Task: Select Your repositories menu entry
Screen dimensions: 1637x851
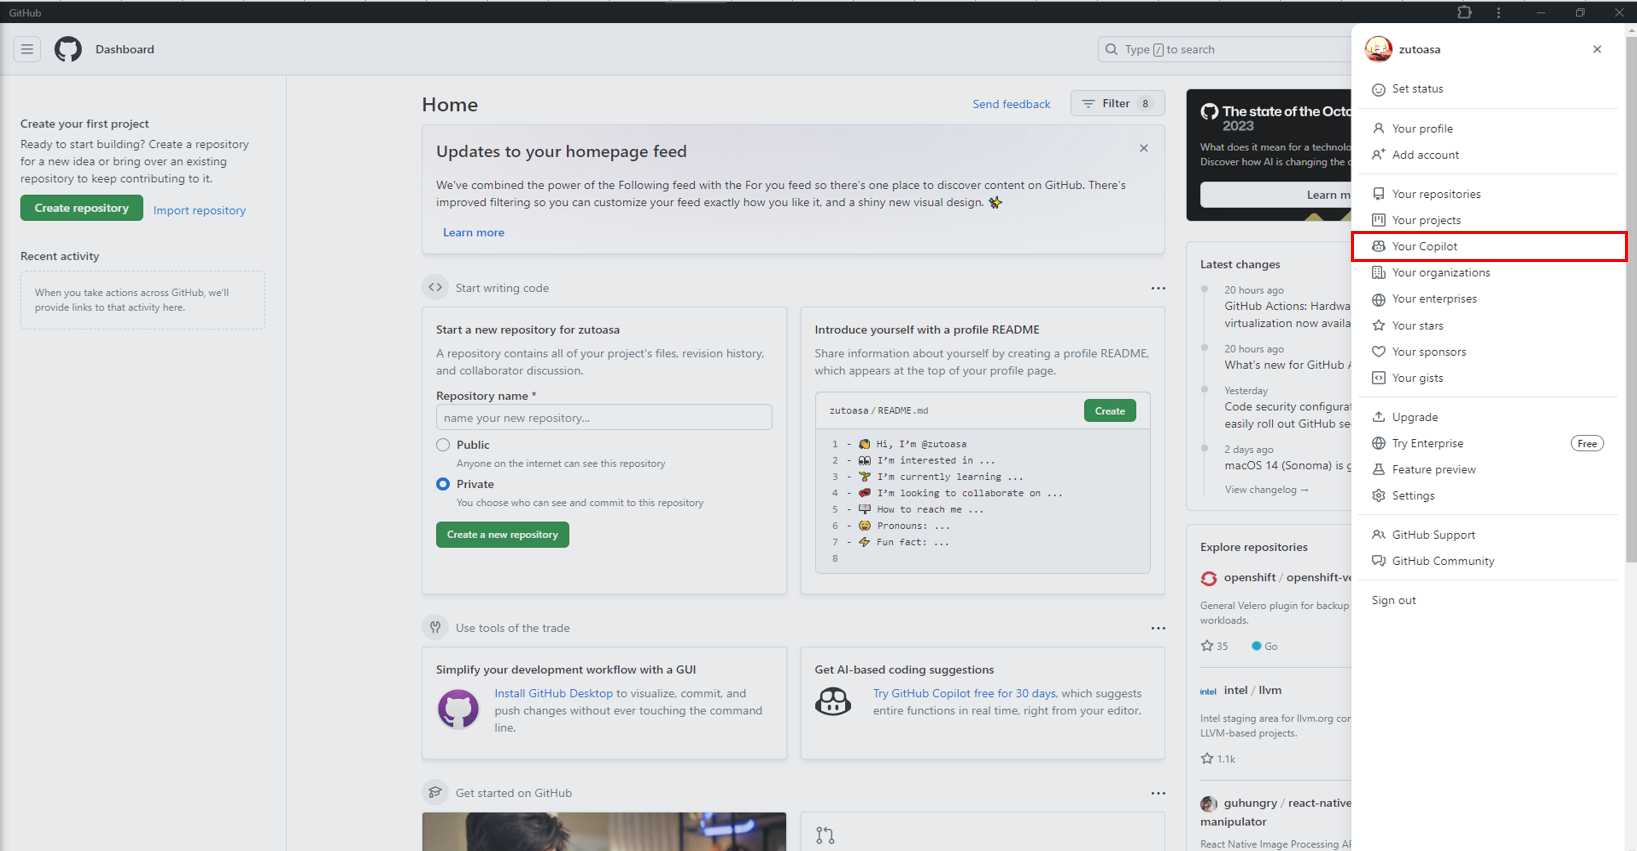Action: [x=1488, y=194]
